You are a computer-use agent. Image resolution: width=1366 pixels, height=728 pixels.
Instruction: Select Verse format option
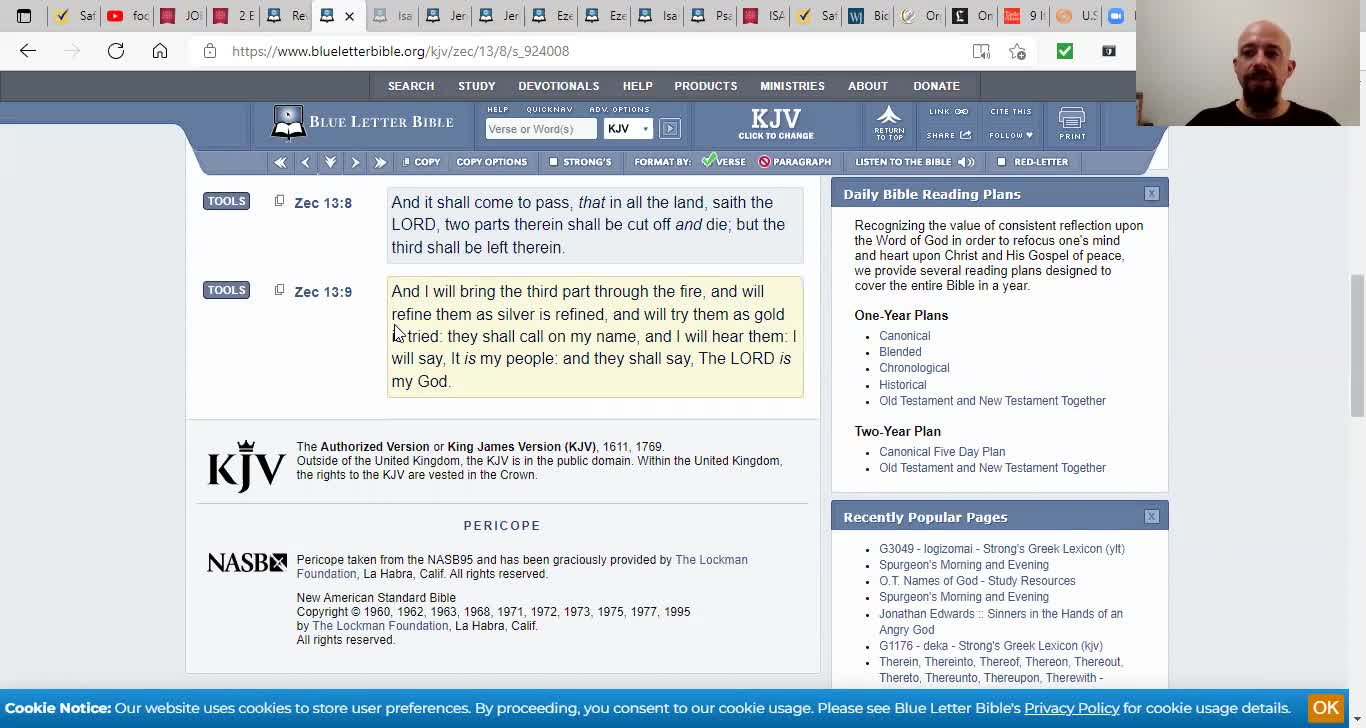coord(723,161)
